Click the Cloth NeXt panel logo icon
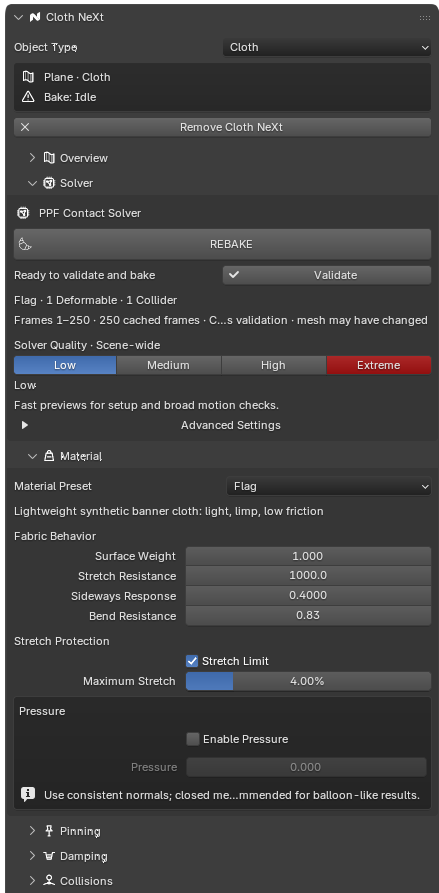Viewport: 439px width, 893px height. pos(34,17)
